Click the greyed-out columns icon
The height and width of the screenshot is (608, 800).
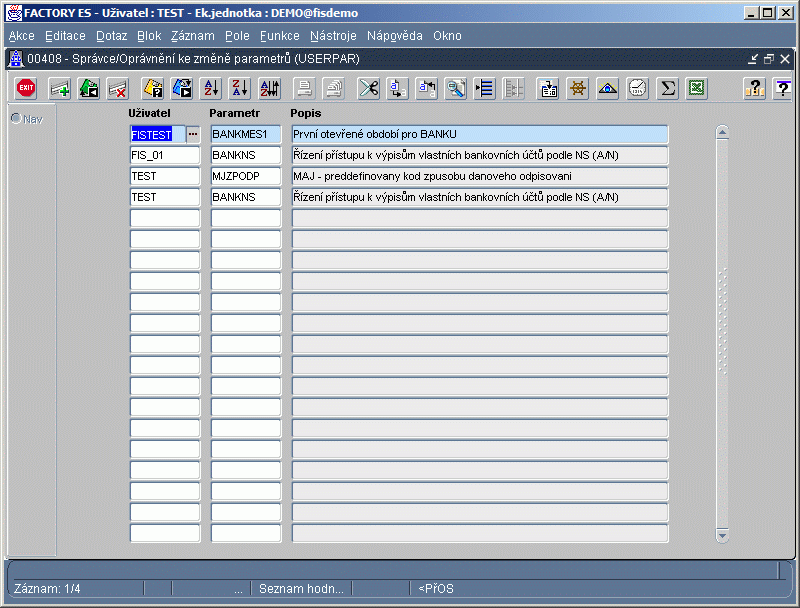tap(514, 88)
